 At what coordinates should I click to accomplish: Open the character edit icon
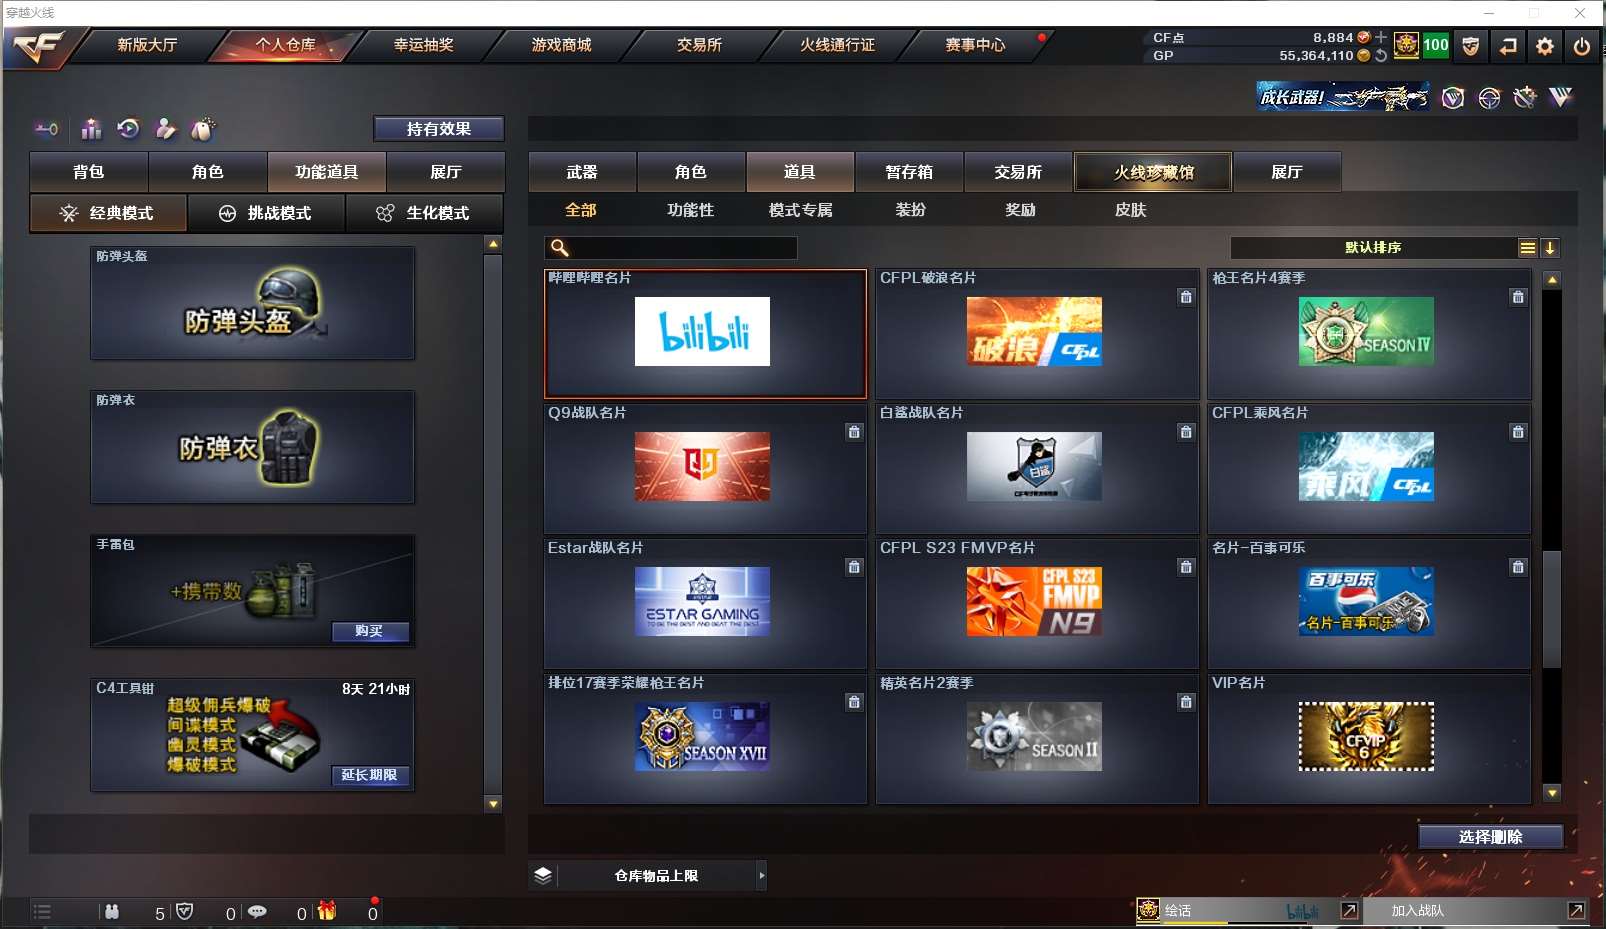[166, 128]
